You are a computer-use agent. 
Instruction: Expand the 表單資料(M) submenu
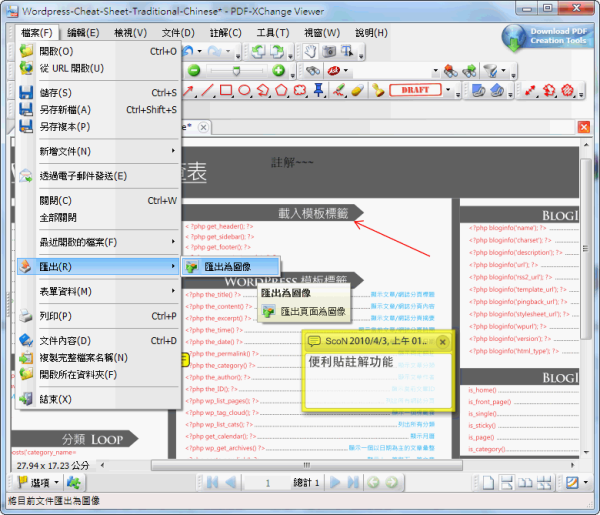click(x=98, y=292)
